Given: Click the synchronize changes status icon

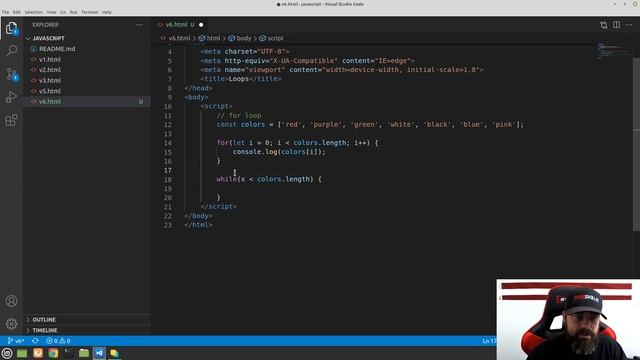Looking at the screenshot, I should click(36, 341).
